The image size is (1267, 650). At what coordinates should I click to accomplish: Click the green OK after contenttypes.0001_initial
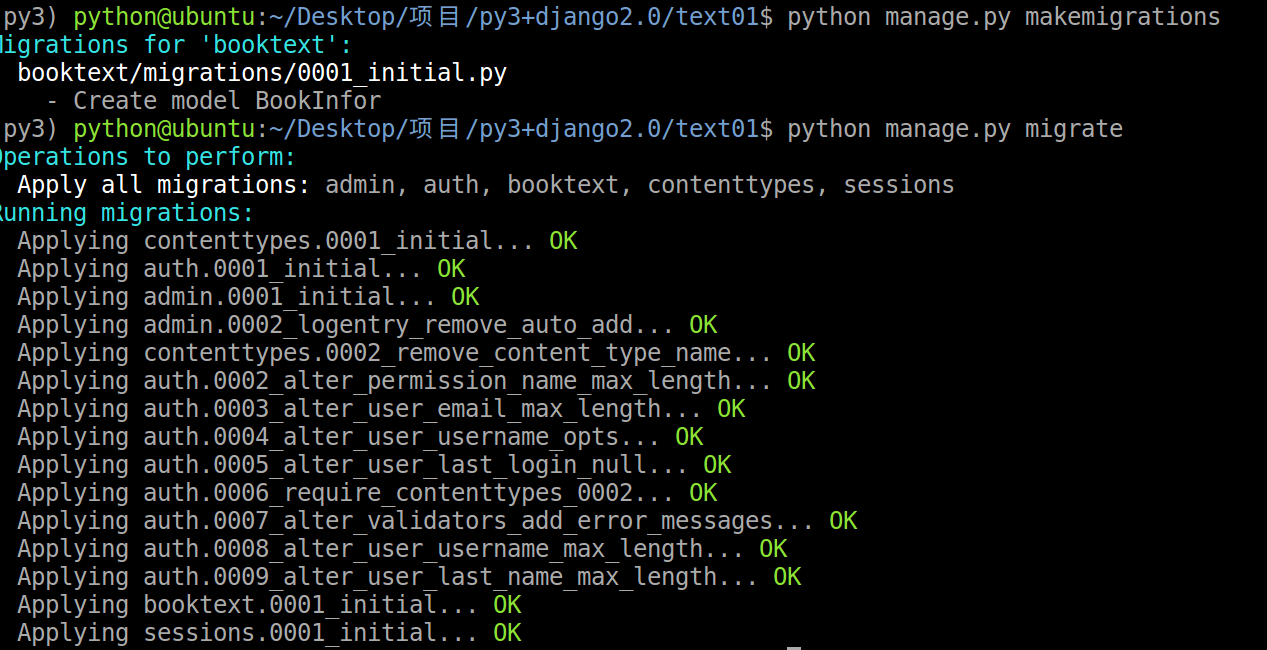tap(564, 241)
